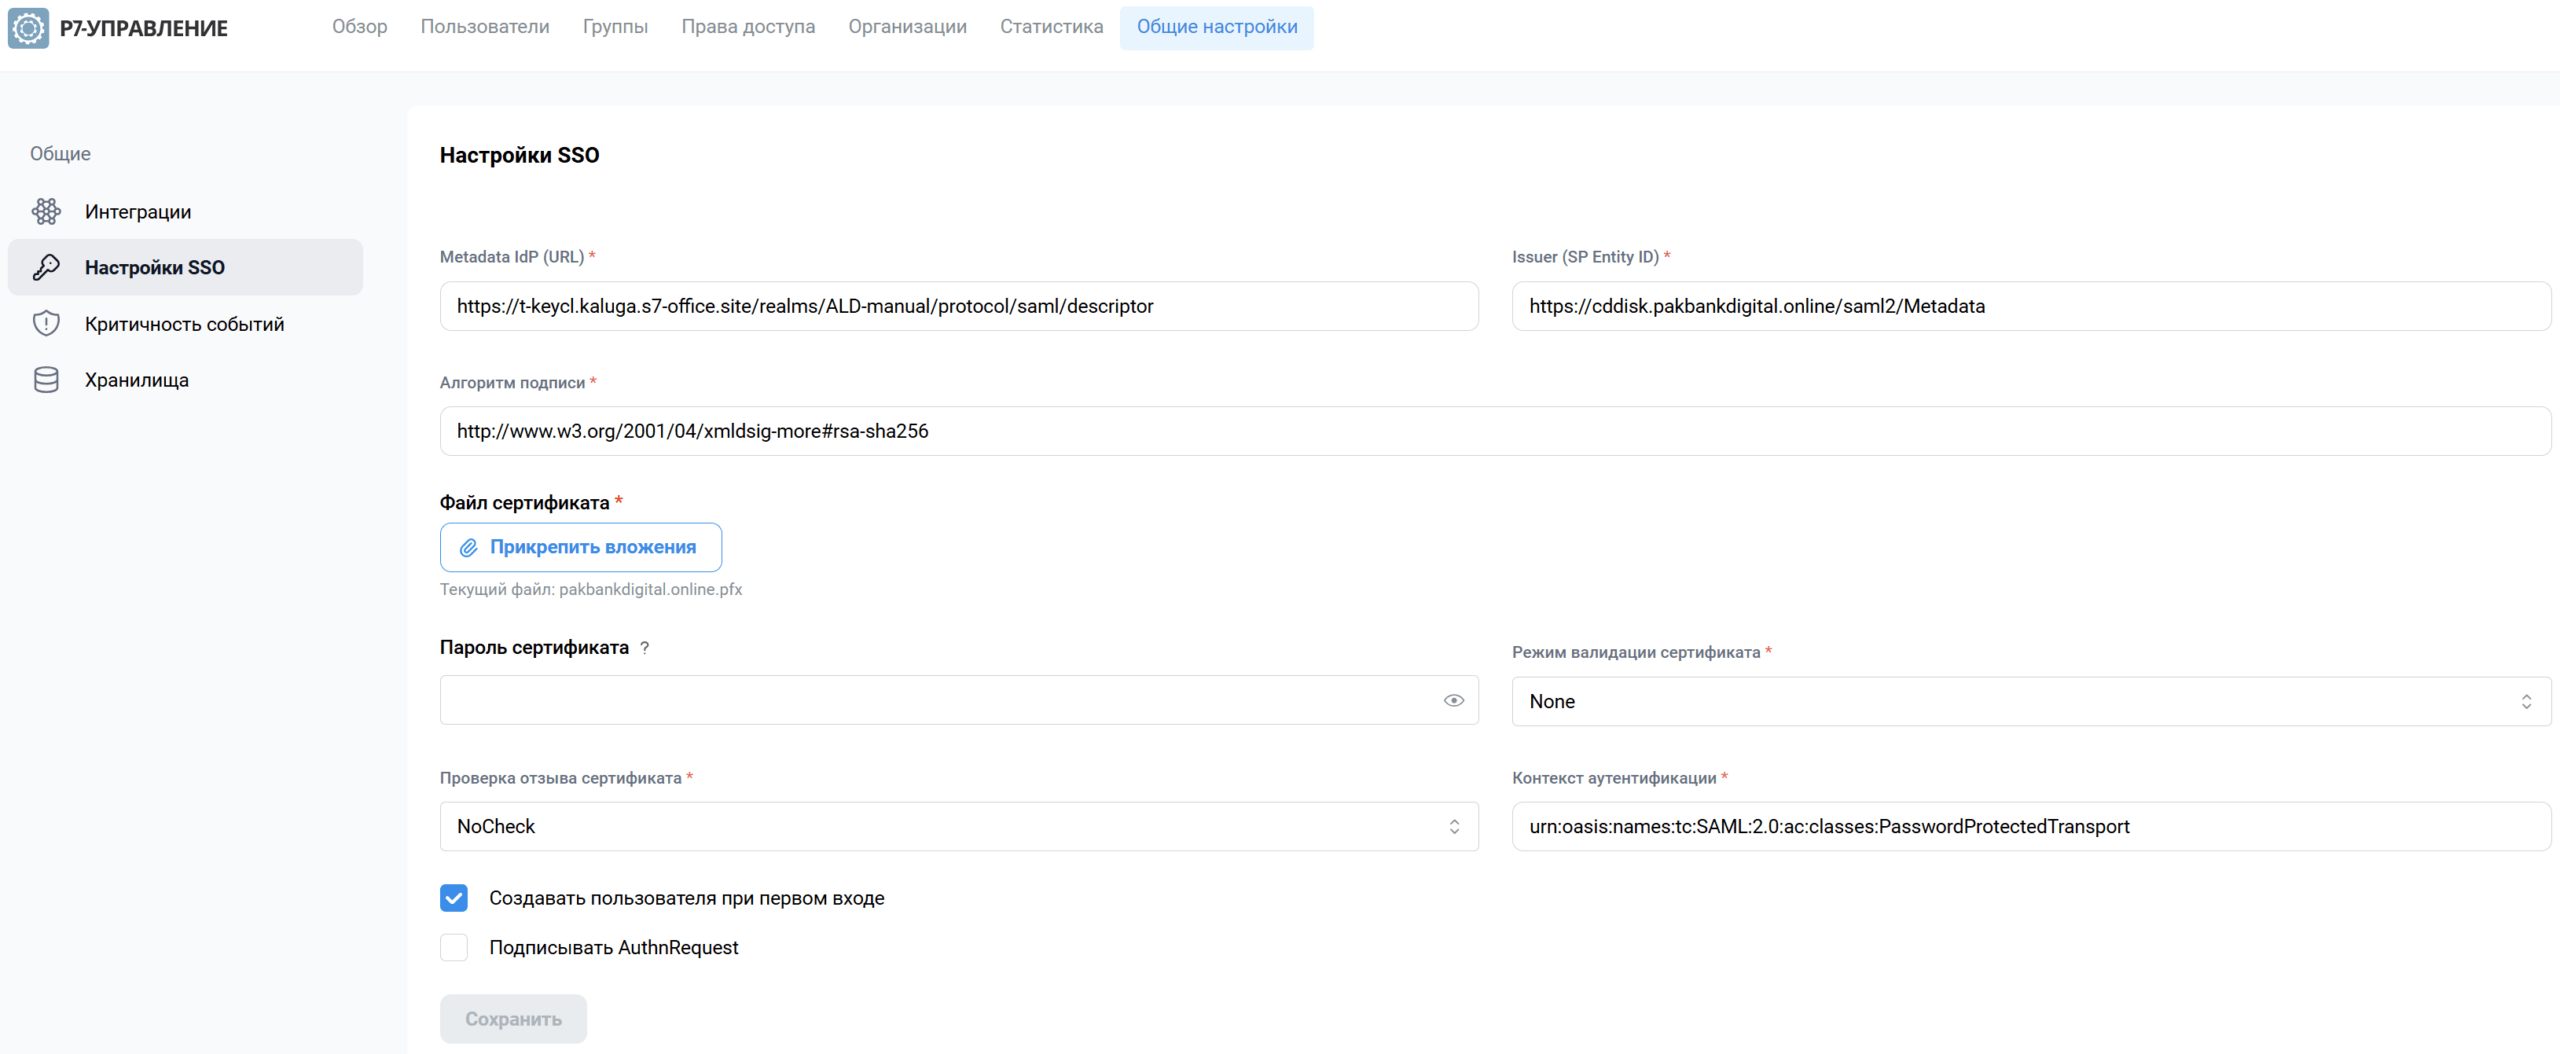Viewport: 2560px width, 1054px height.
Task: Click the Алгоритм подписи input field
Action: click(1495, 431)
